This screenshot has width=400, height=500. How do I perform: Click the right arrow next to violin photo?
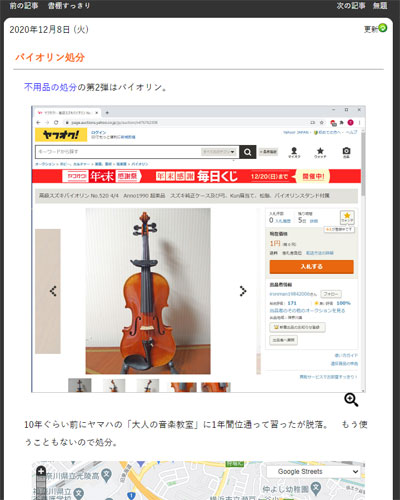point(243,291)
